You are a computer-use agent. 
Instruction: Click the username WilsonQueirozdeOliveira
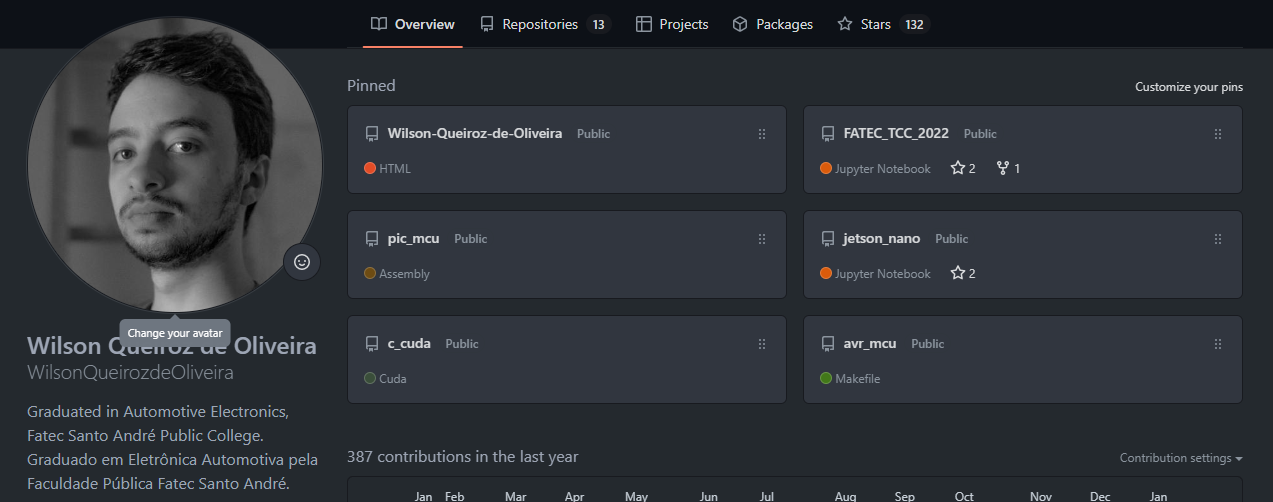point(130,373)
